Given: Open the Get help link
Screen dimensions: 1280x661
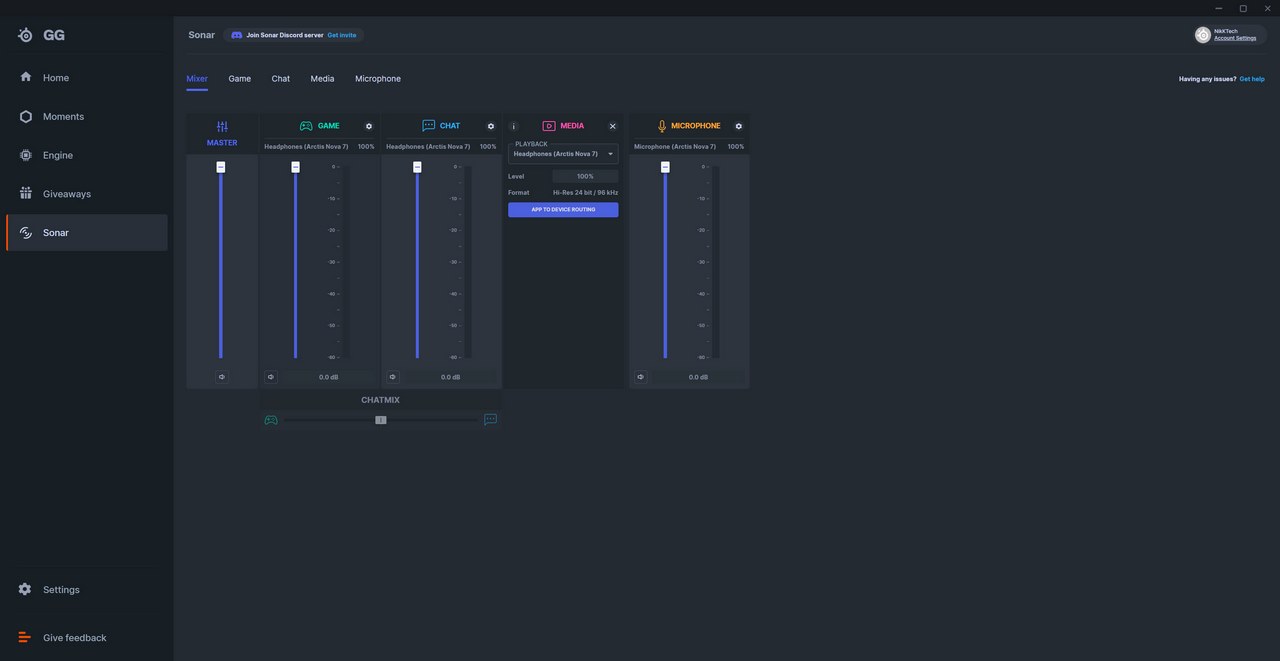Looking at the screenshot, I should click(x=1252, y=79).
